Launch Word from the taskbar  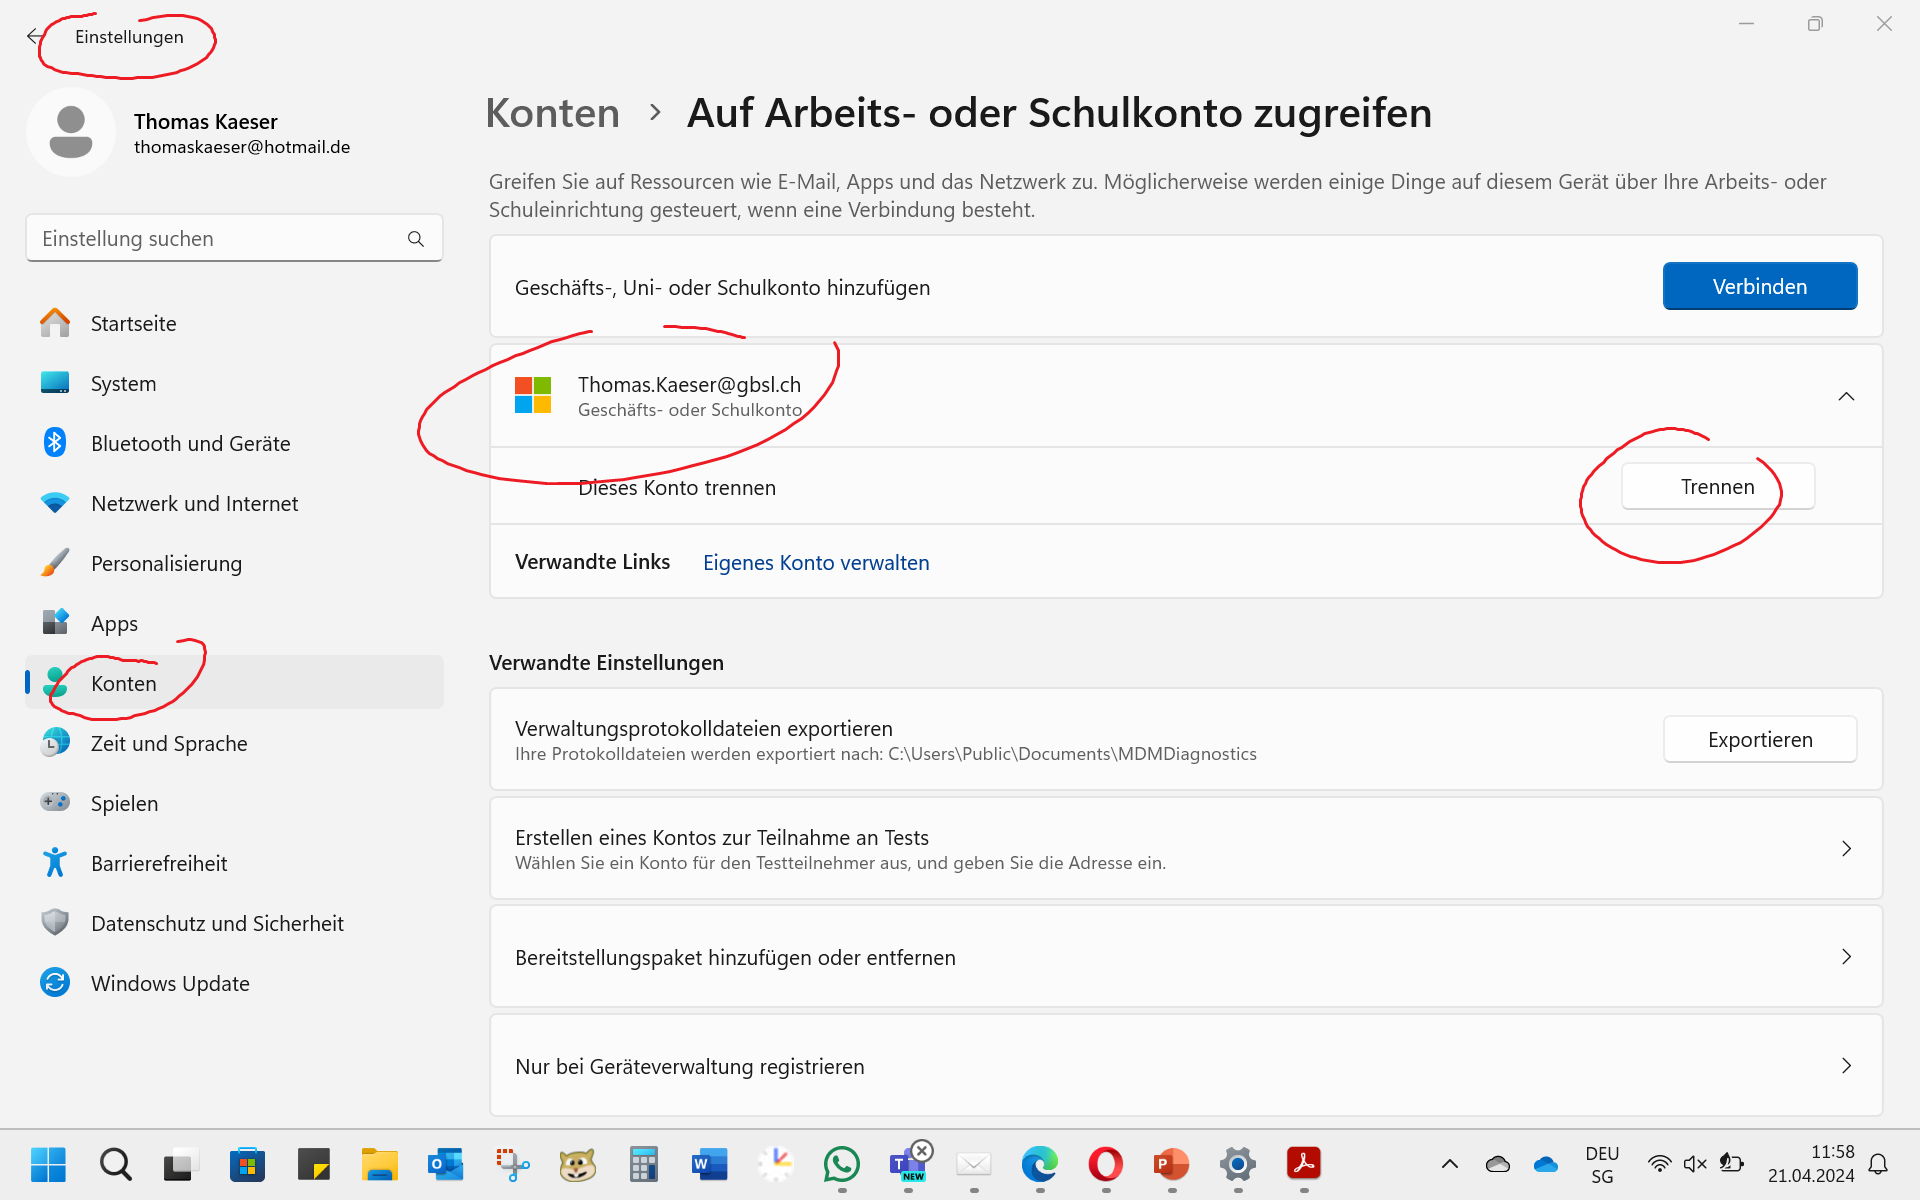tap(709, 1164)
